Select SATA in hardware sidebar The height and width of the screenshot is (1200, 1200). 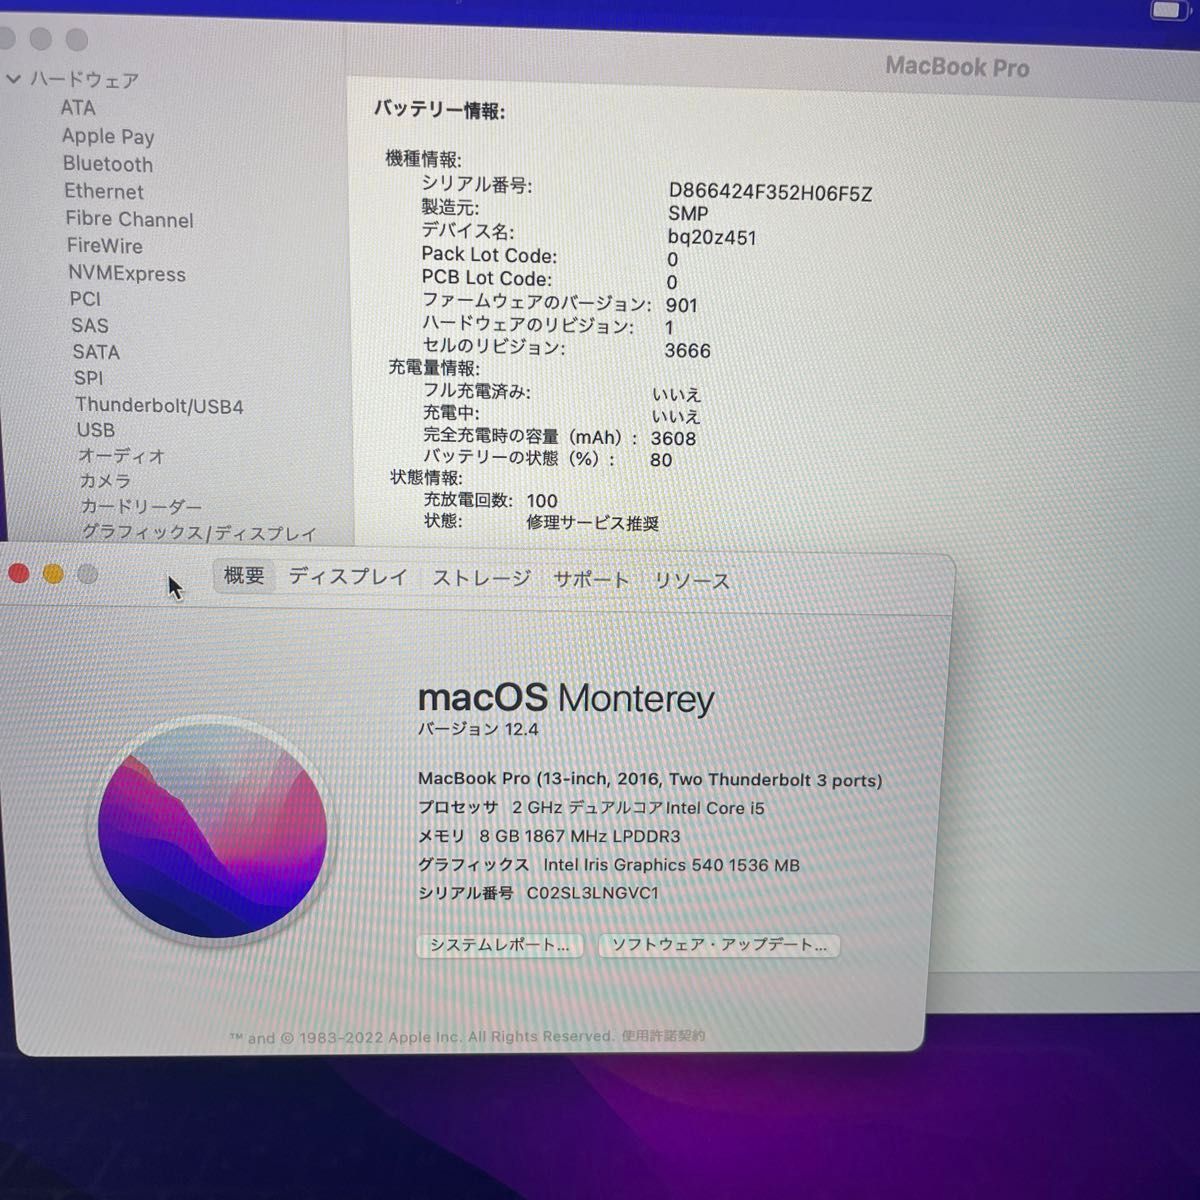pyautogui.click(x=96, y=352)
